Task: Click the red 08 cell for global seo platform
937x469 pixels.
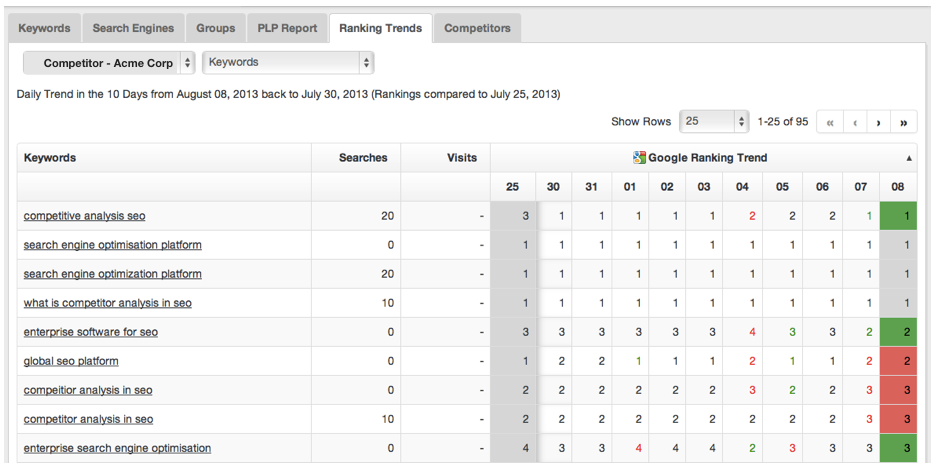Action: 898,361
